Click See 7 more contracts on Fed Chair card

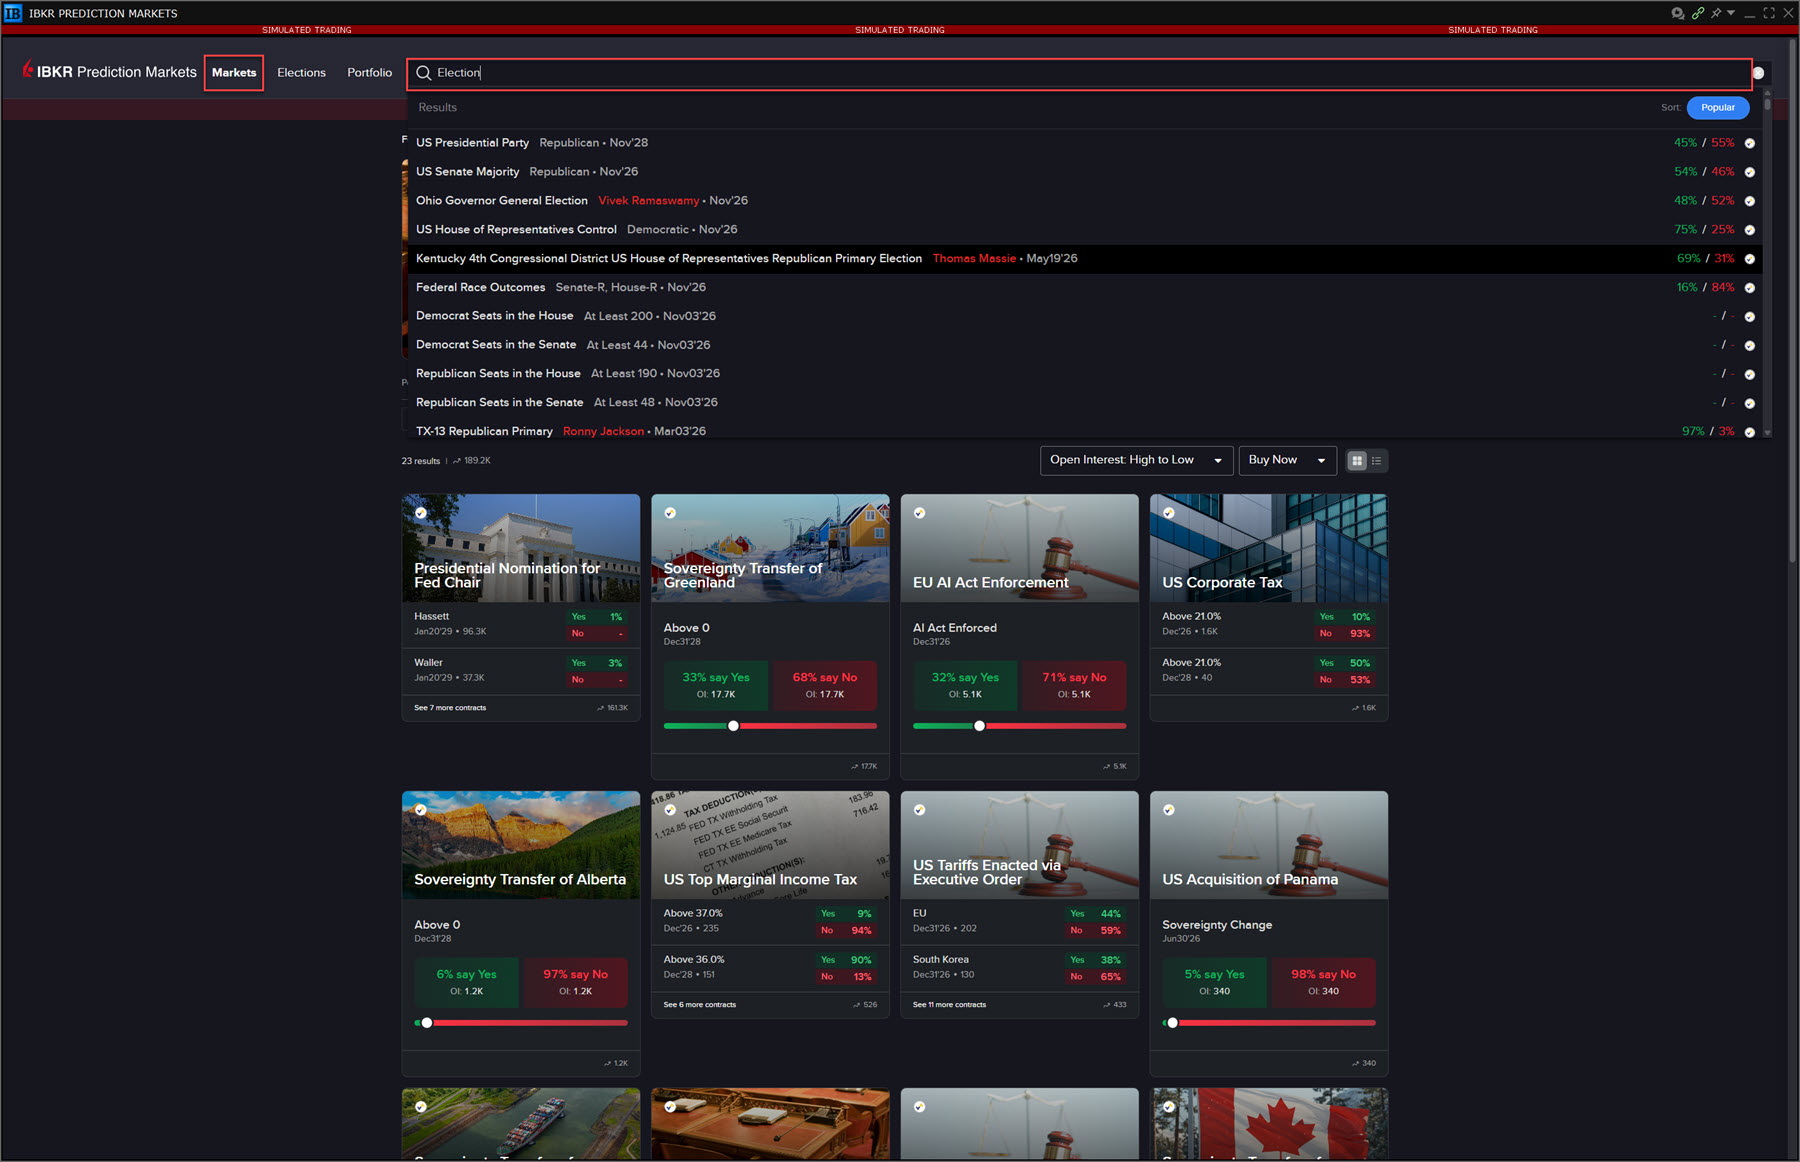(x=450, y=708)
